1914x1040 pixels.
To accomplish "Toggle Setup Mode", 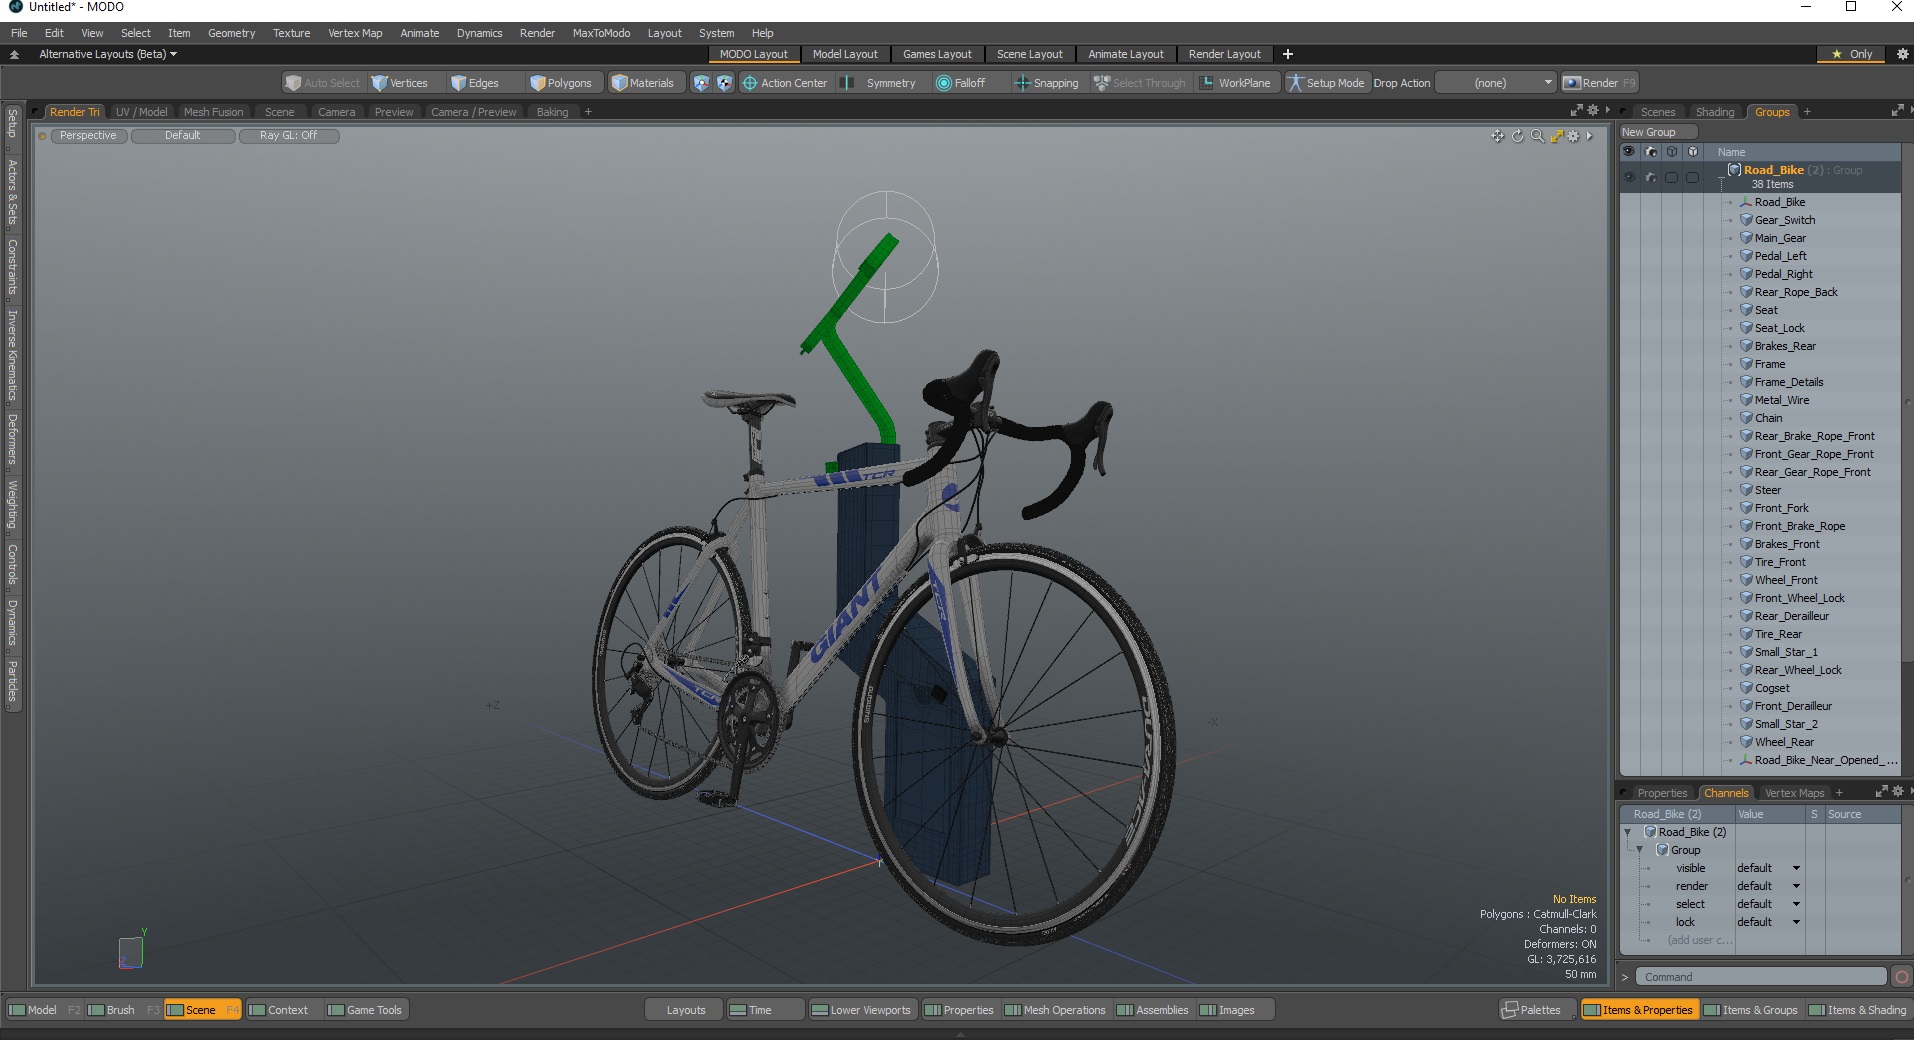I will pyautogui.click(x=1326, y=83).
